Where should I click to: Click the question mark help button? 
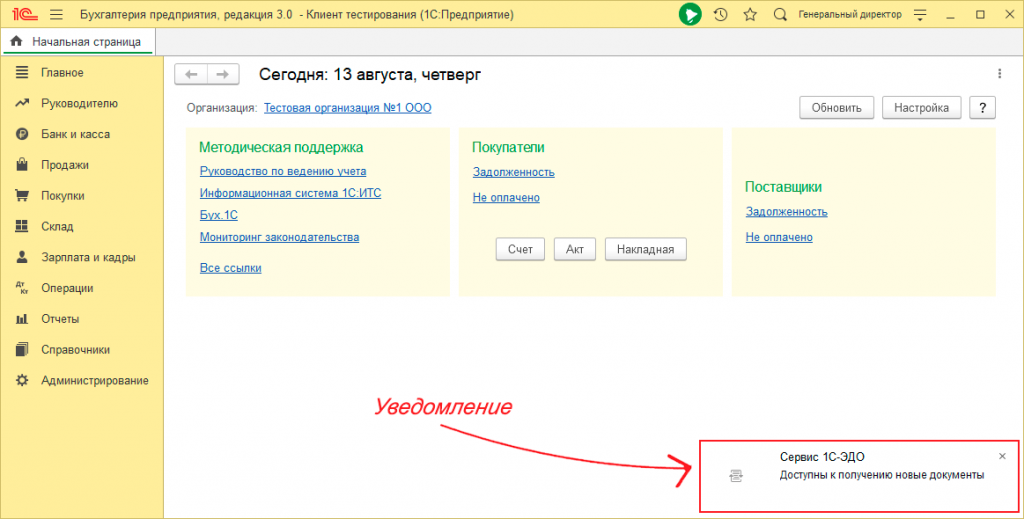[982, 108]
